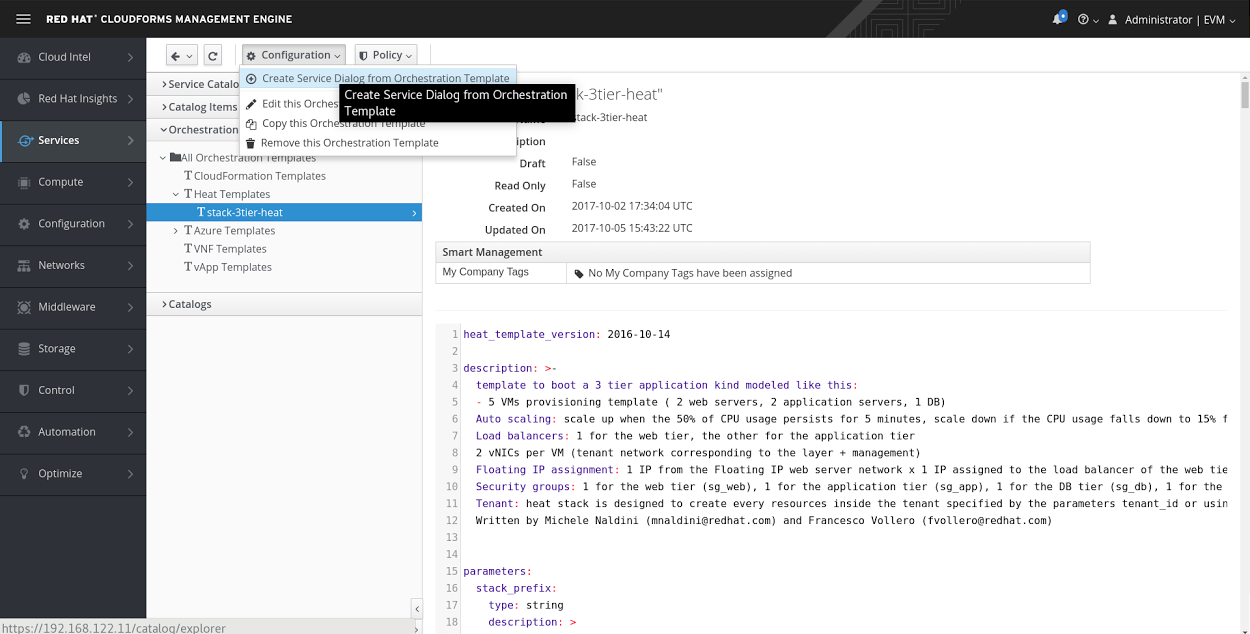Screen dimensions: 1250x634
Task: Collapse the Heat Templates tree node
Action: 175,194
